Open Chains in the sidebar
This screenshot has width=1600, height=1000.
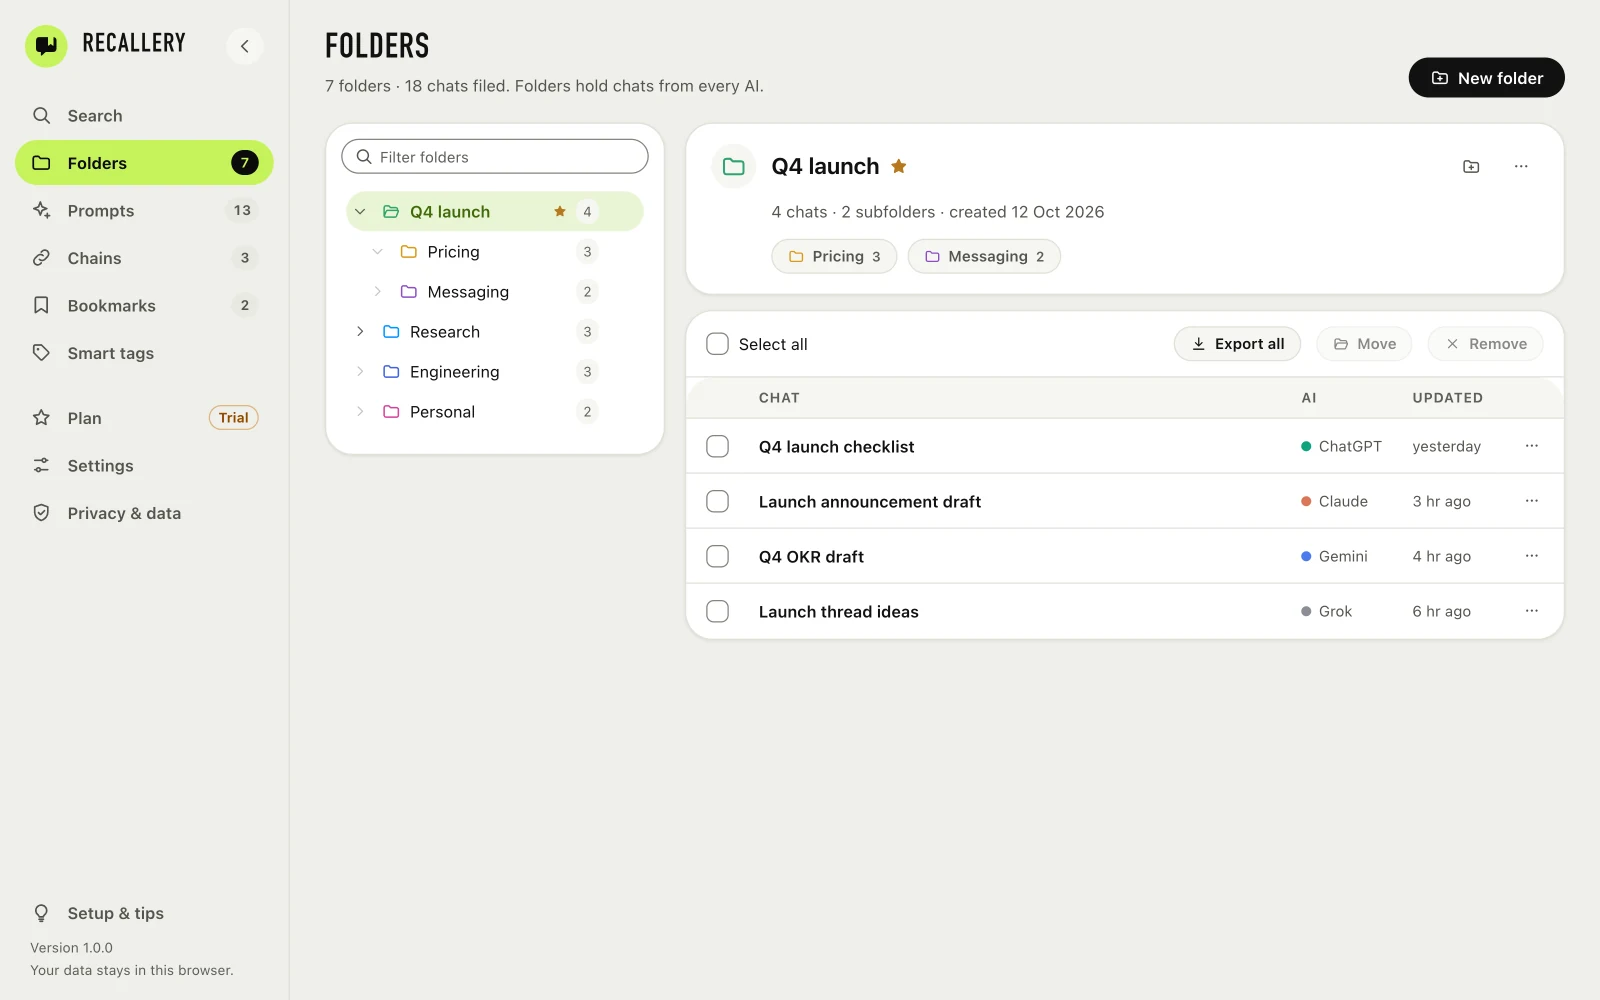[144, 258]
